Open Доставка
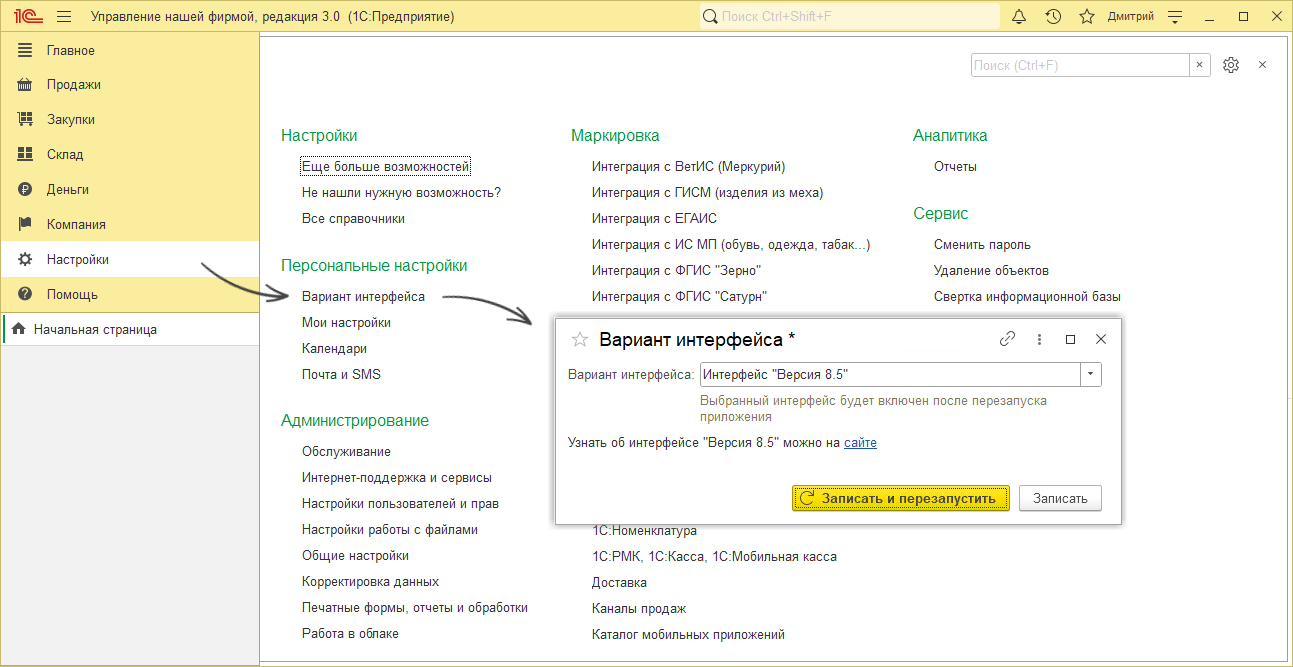Viewport: 1293px width, 667px height. pyautogui.click(x=619, y=583)
